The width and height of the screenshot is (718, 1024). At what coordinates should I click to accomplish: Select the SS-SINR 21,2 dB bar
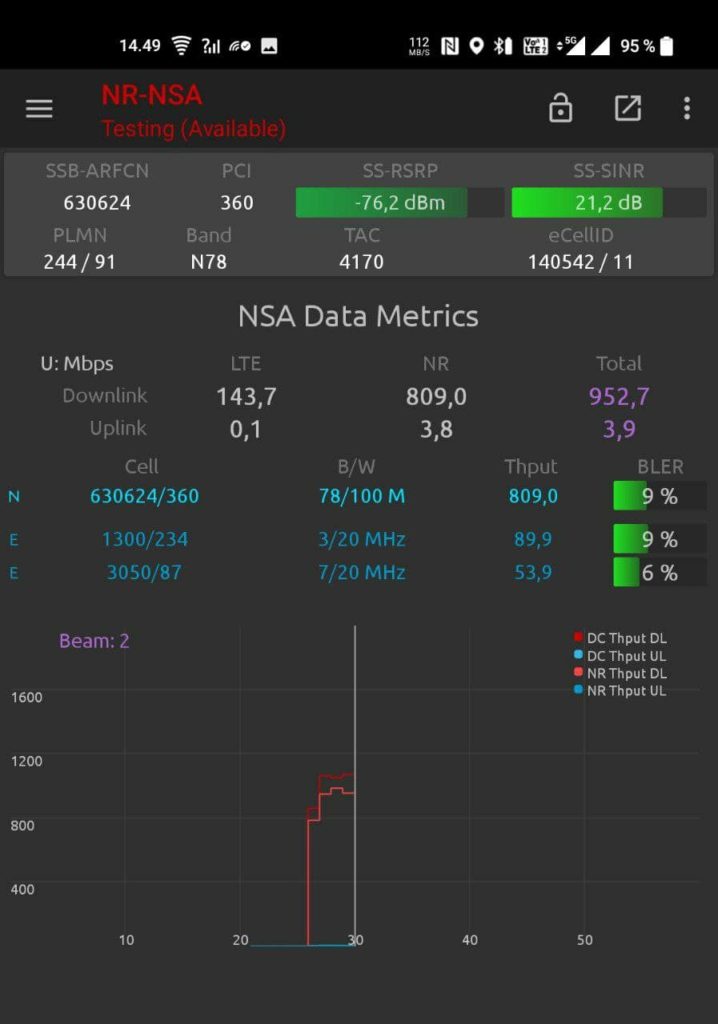pos(608,203)
